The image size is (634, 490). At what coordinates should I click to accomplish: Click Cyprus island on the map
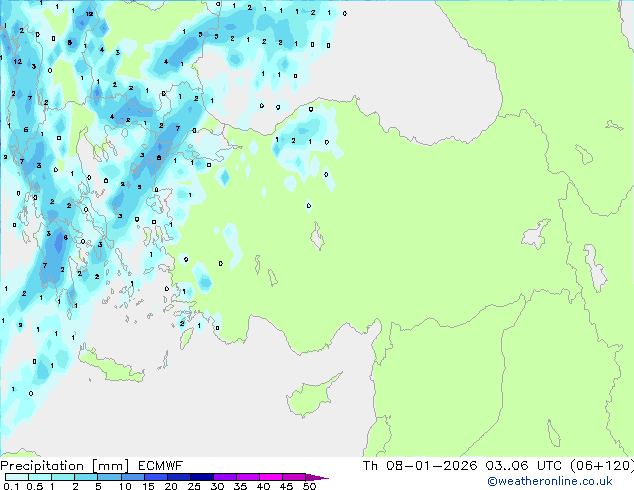coord(311,396)
